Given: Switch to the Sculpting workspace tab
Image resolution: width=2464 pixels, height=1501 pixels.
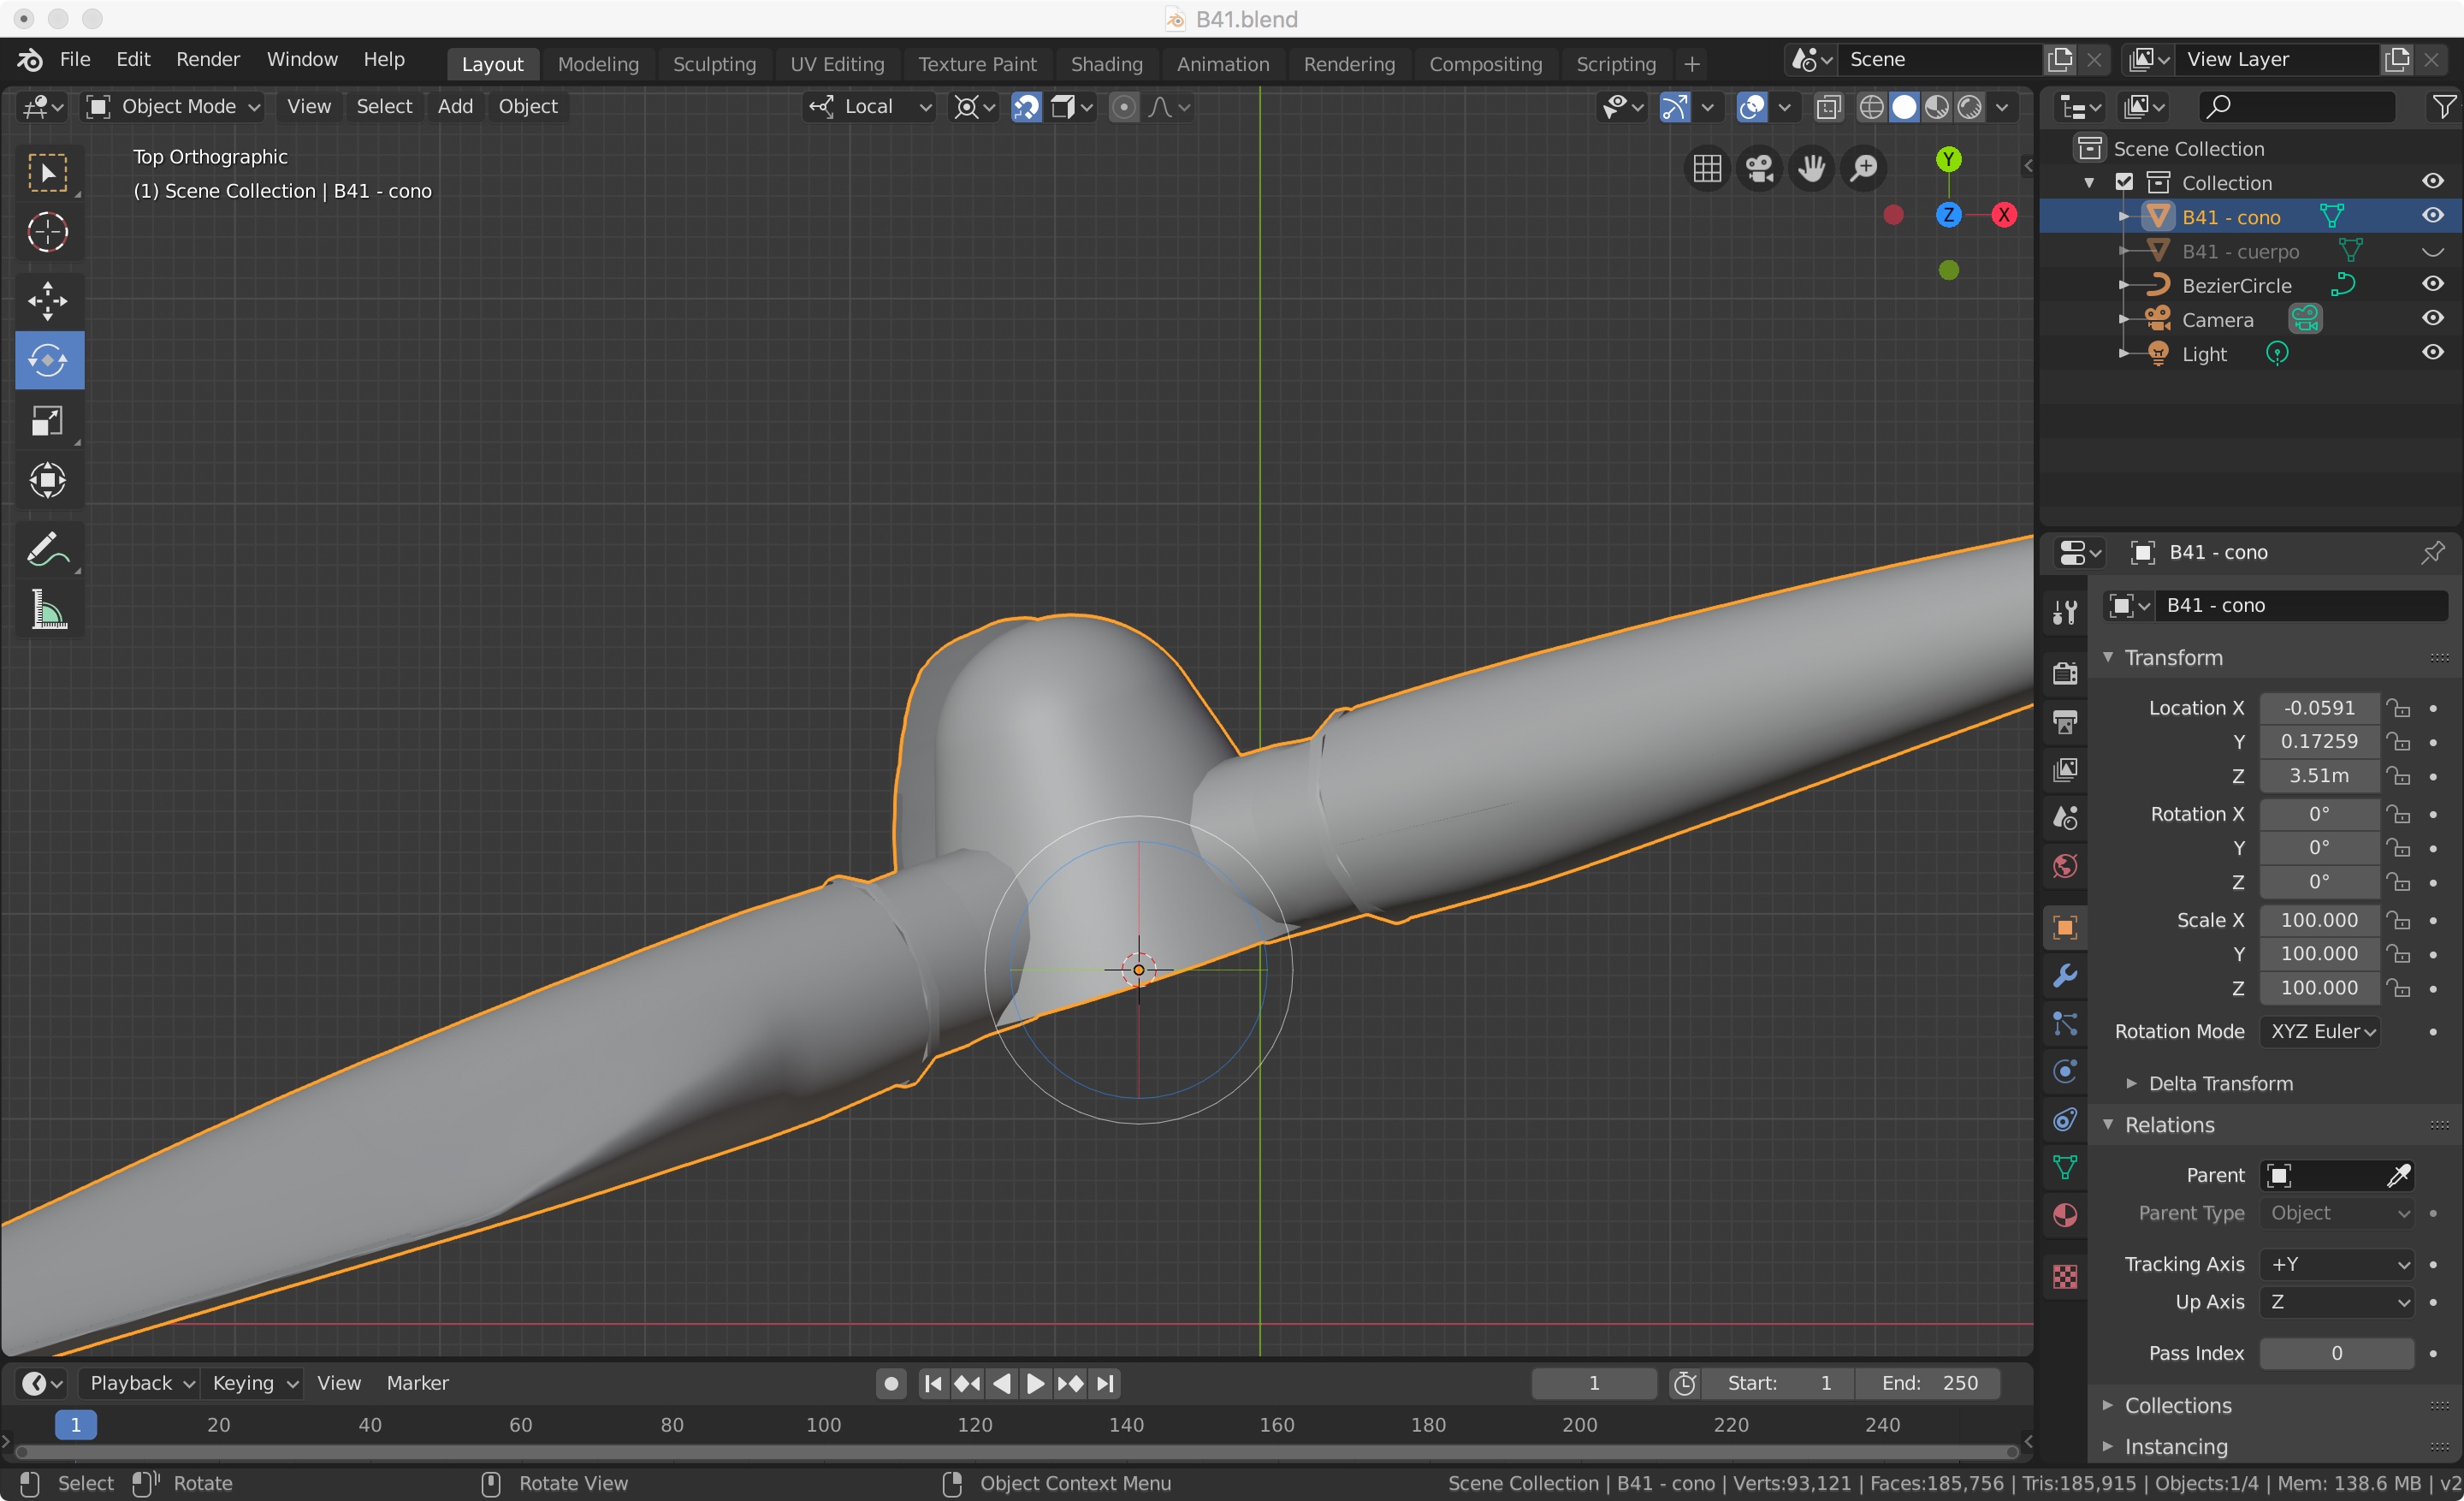Looking at the screenshot, I should [714, 64].
